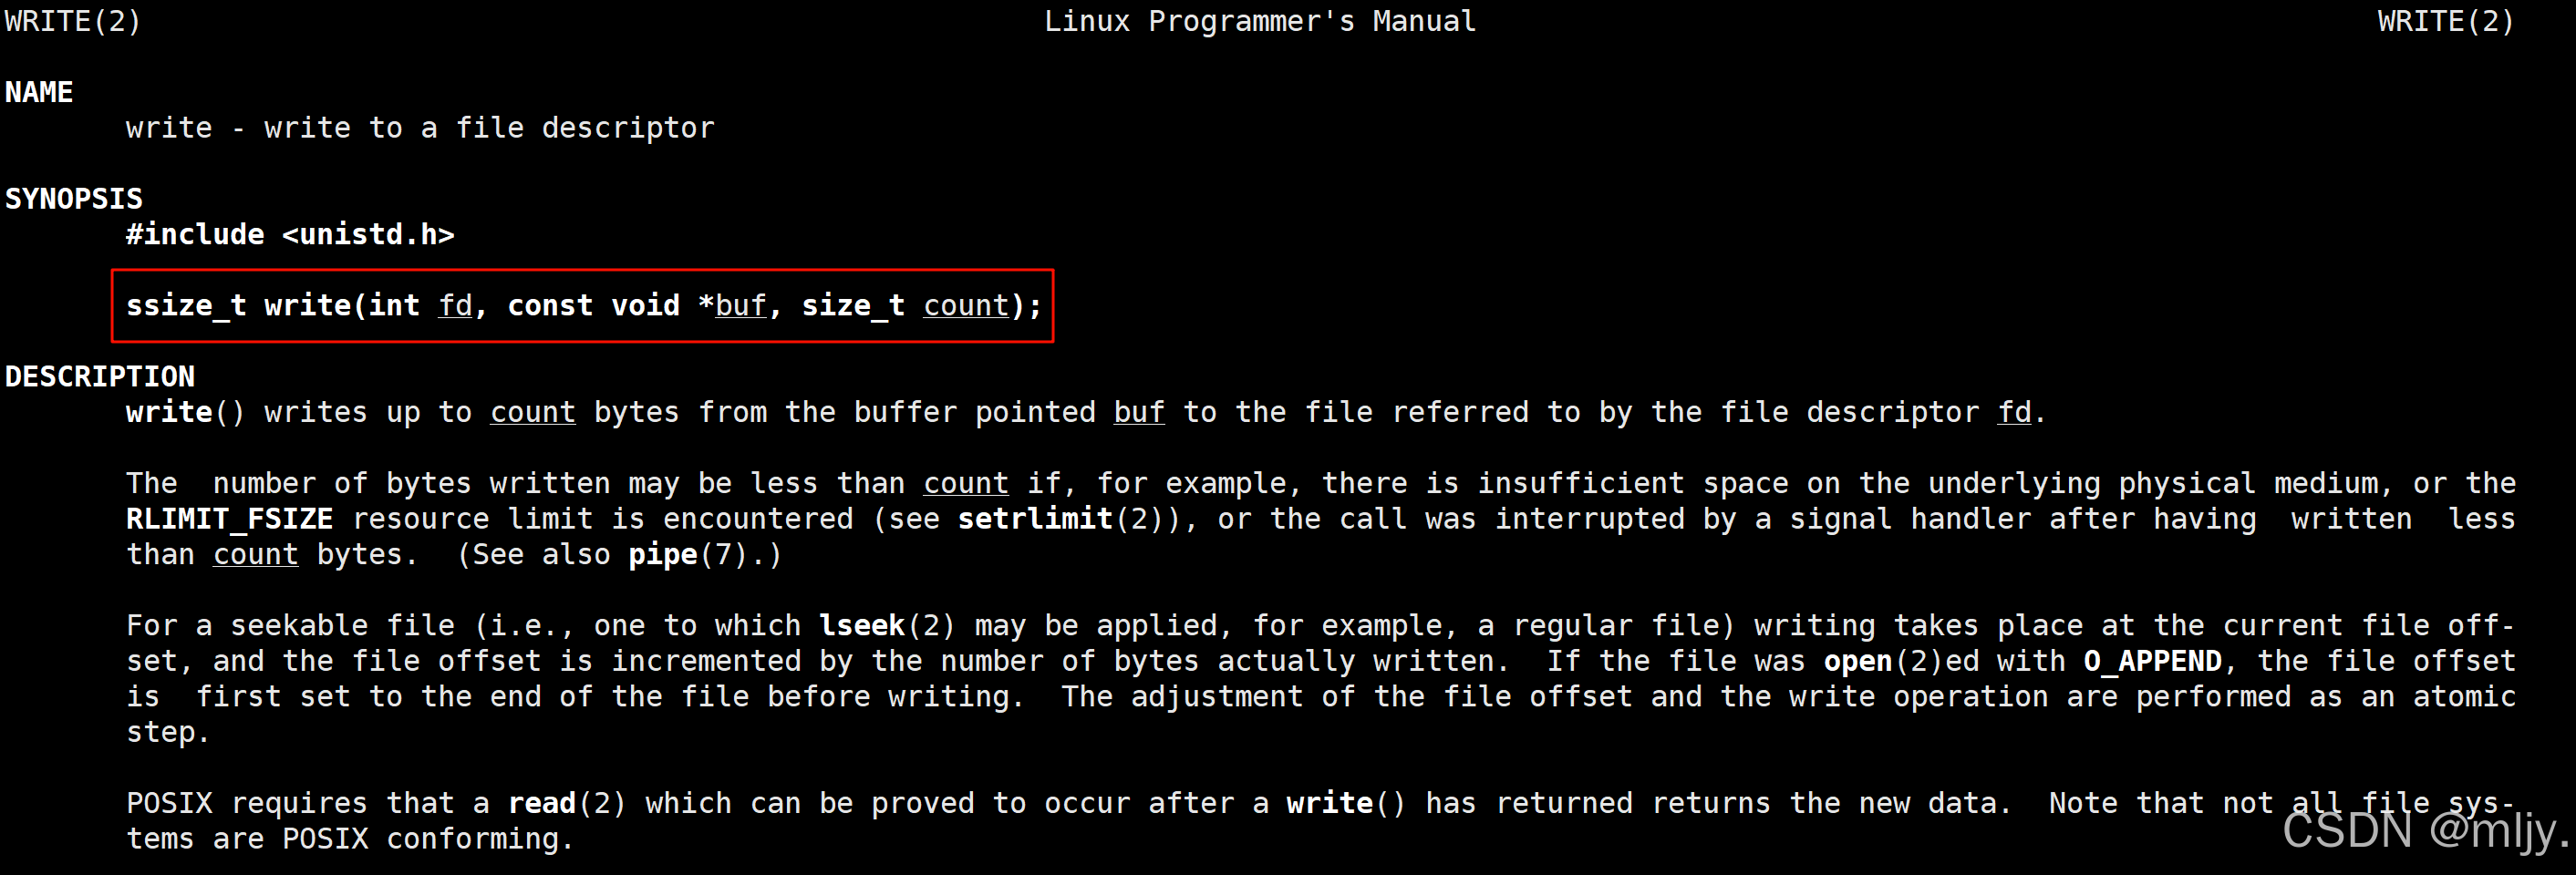Click underlined fd at end of first description line

[2014, 412]
